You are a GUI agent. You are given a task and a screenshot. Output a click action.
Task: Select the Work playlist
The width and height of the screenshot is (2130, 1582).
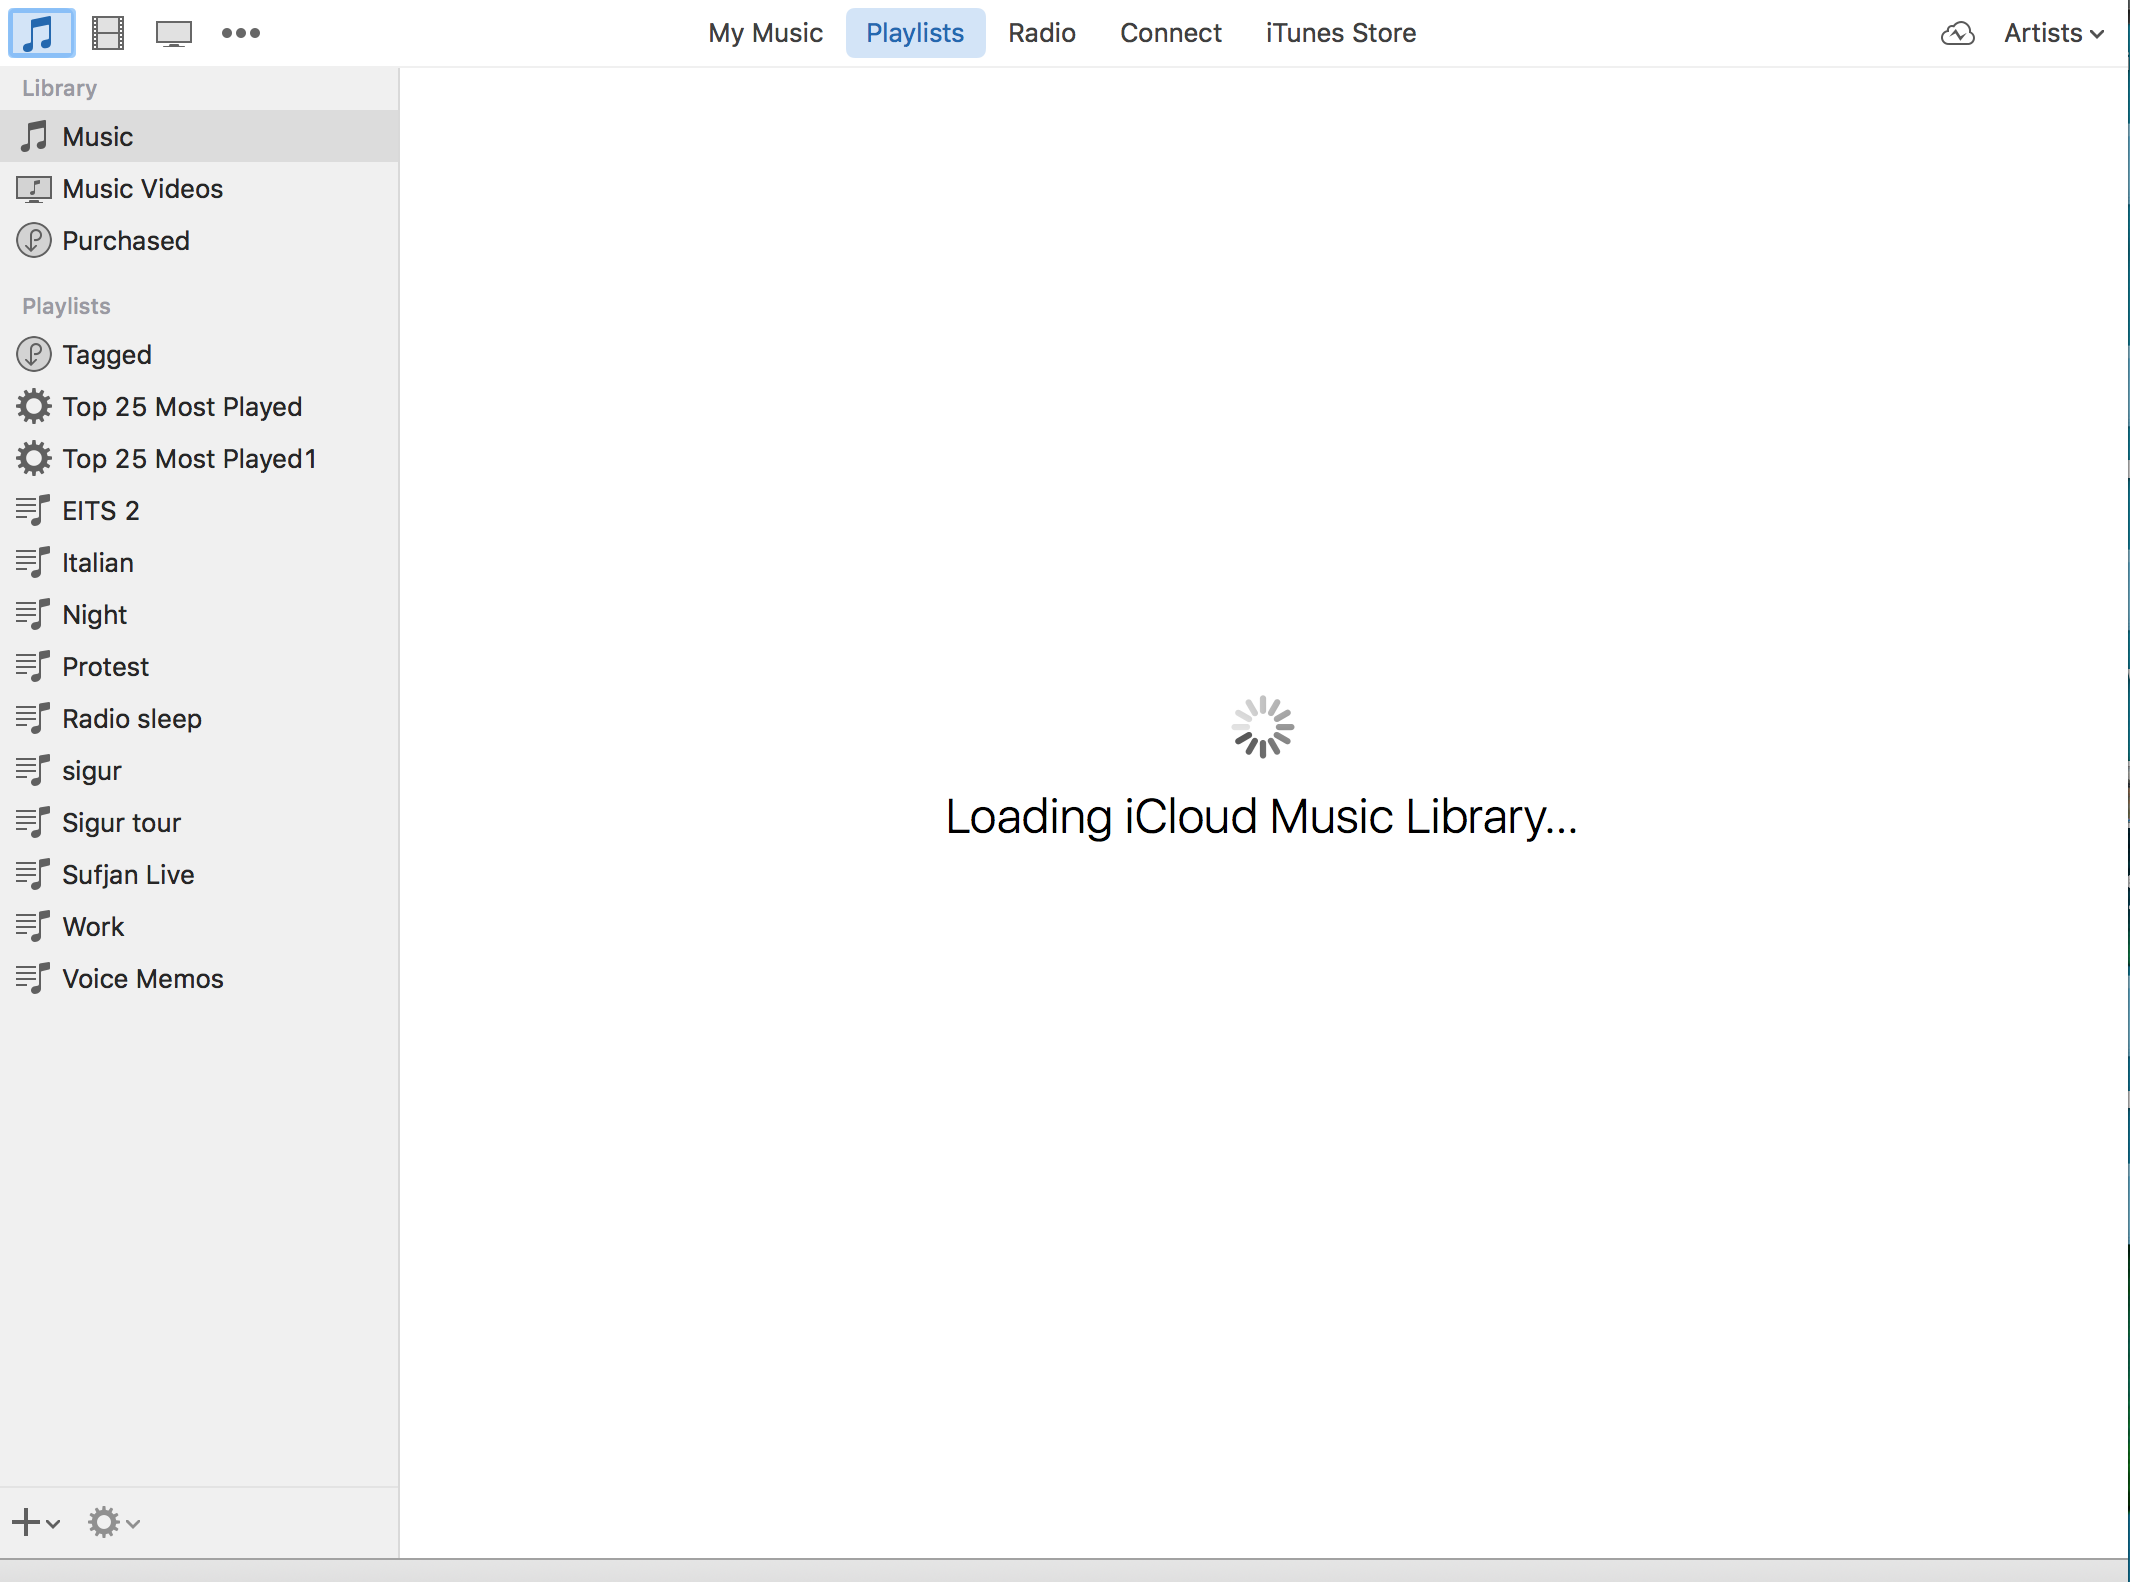coord(199,926)
